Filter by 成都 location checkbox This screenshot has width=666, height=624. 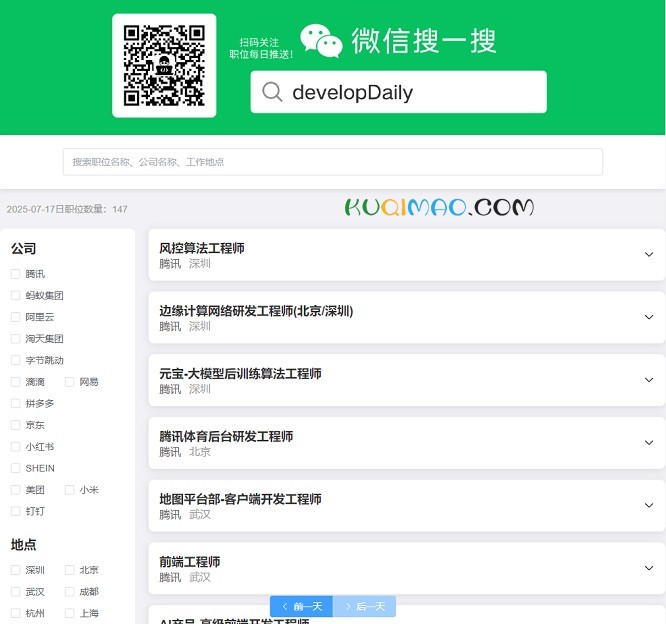coord(69,592)
